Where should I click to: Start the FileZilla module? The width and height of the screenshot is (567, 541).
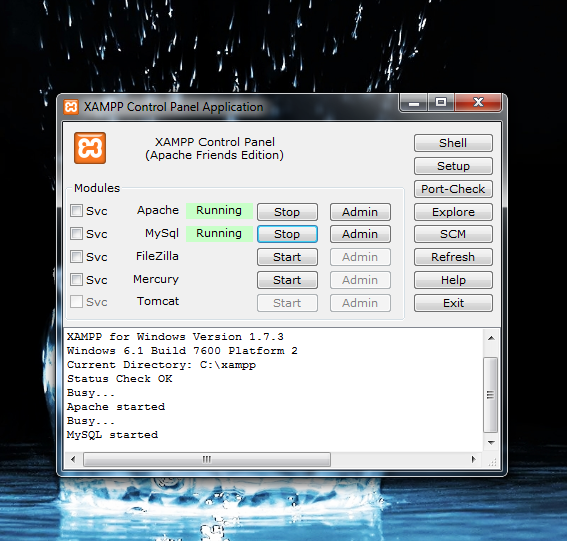(x=287, y=257)
